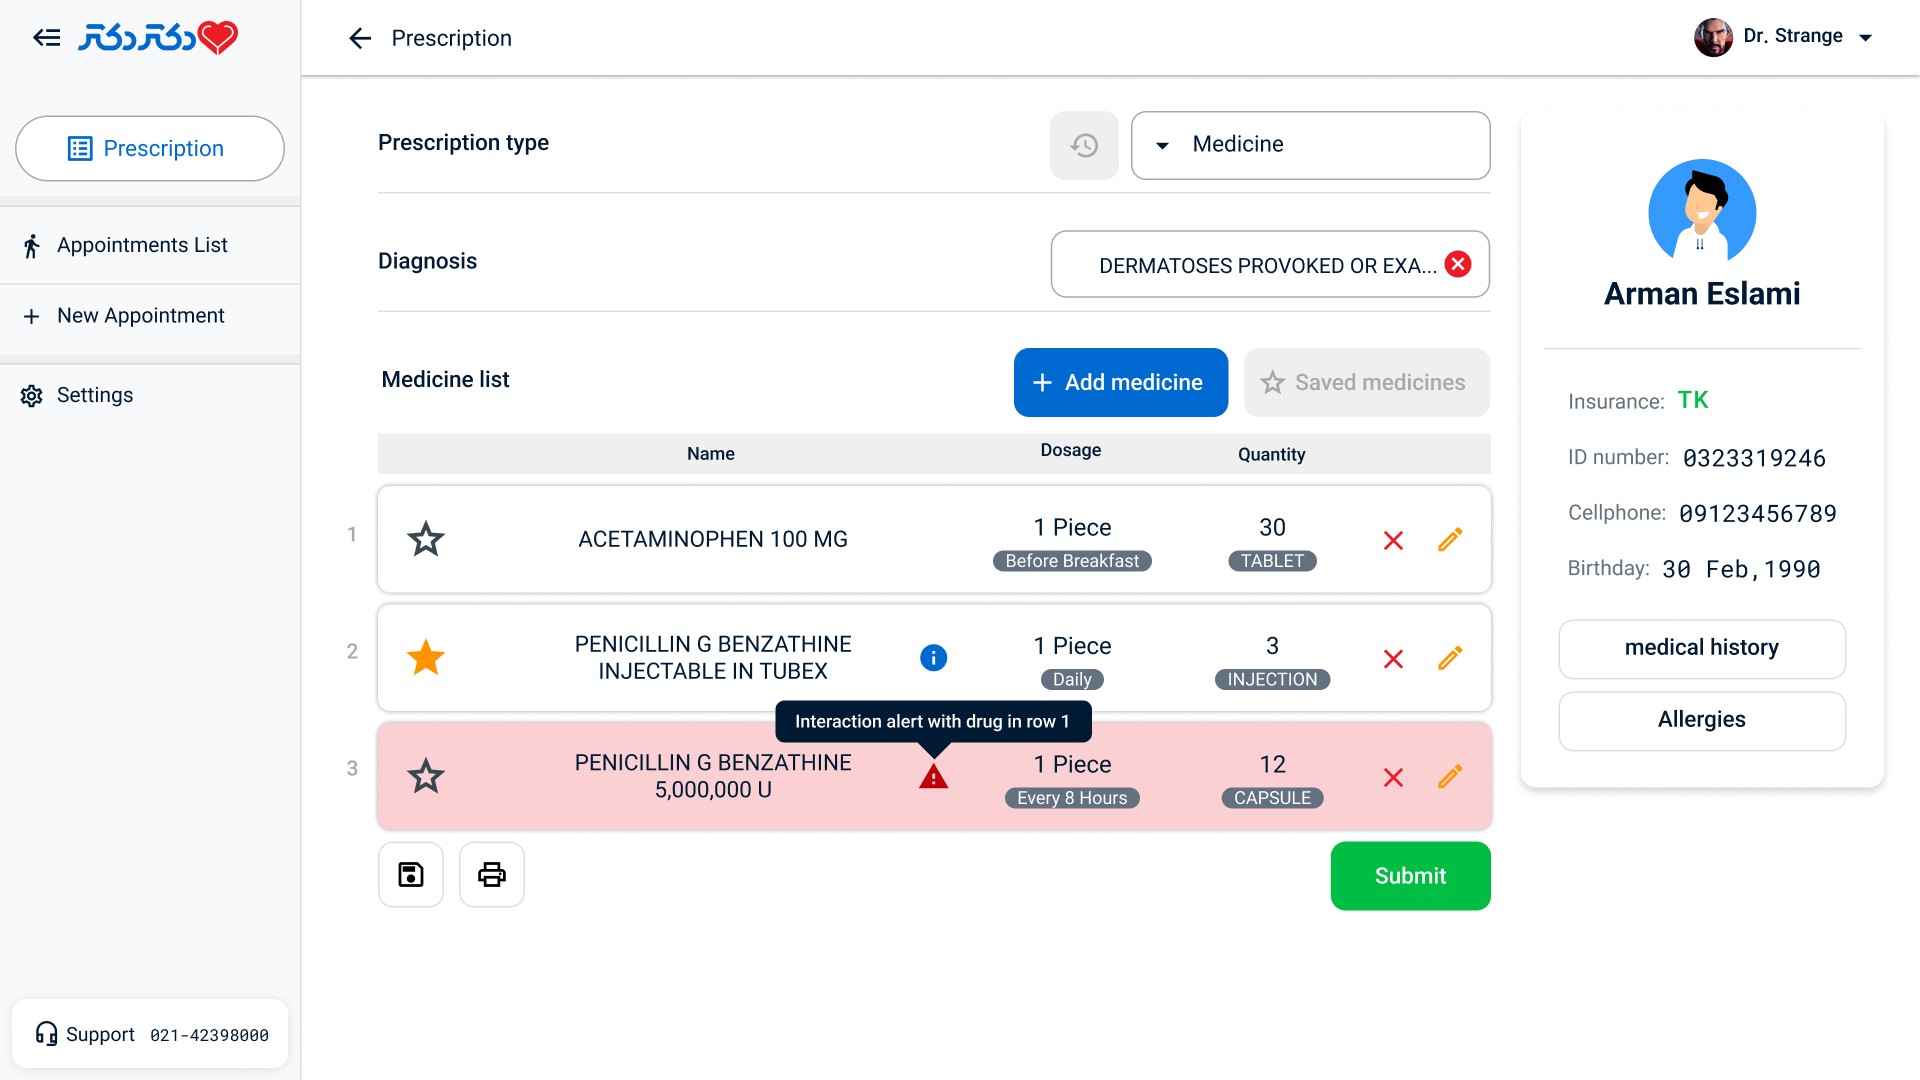Click the red interaction warning triangle
This screenshot has width=1920, height=1080.
933,777
